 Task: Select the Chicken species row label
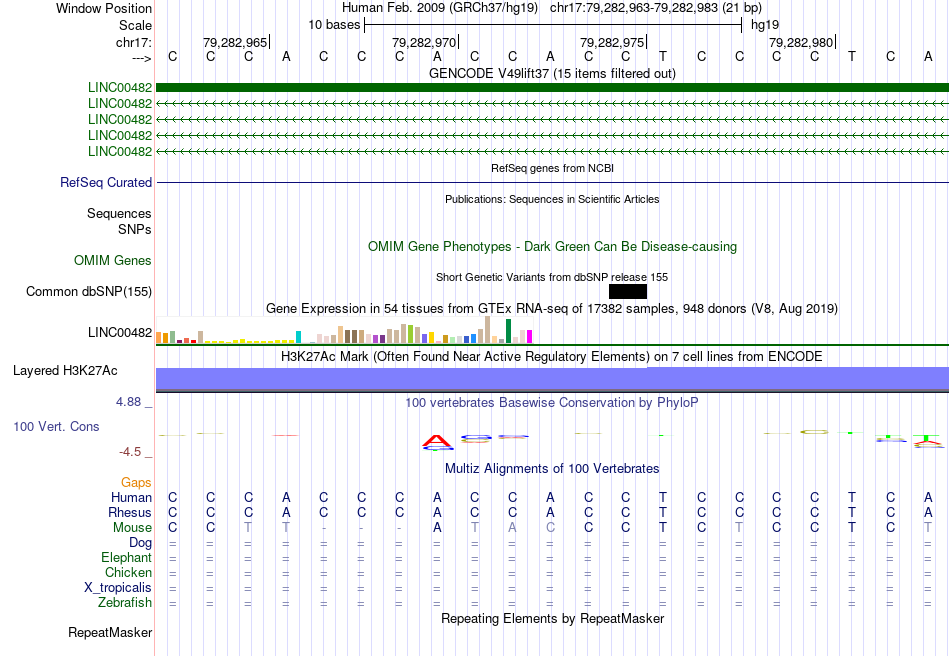click(128, 572)
